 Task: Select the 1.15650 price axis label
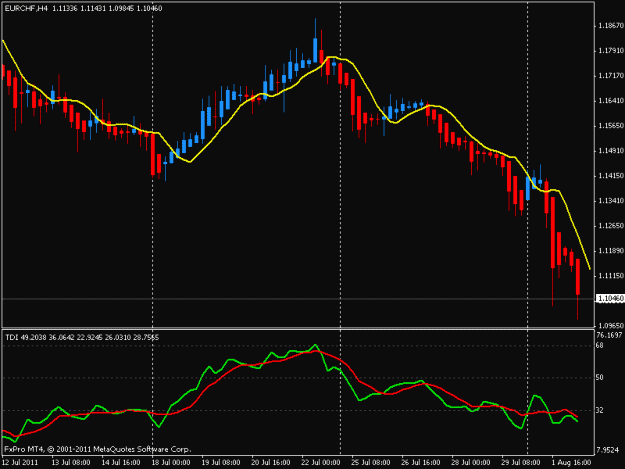(x=611, y=126)
